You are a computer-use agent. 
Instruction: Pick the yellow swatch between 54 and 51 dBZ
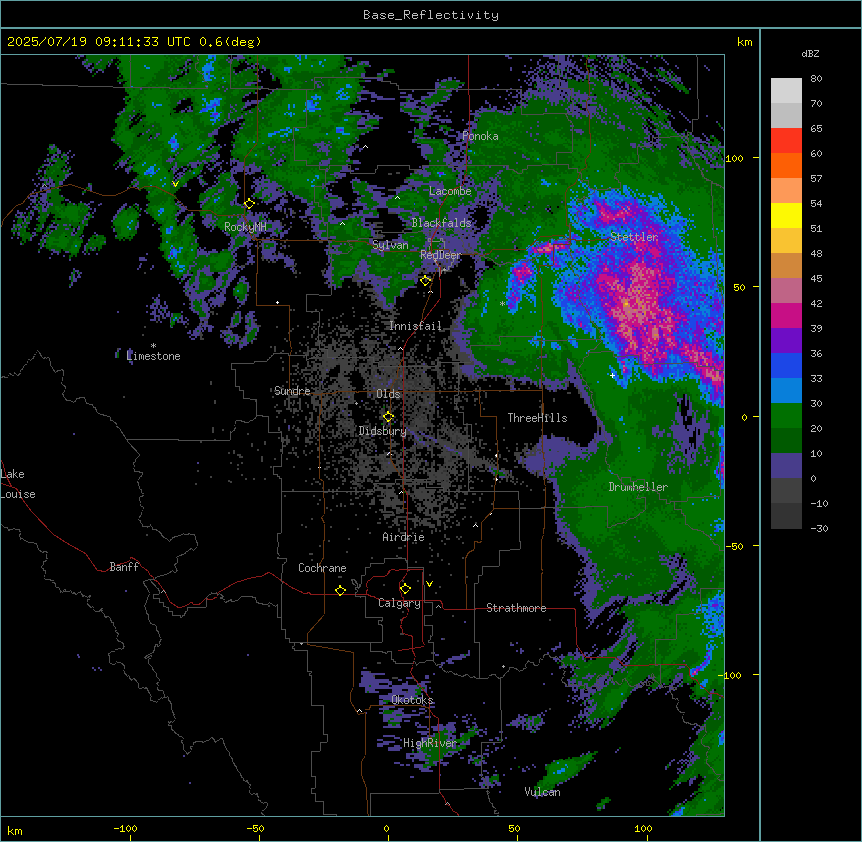tap(786, 215)
